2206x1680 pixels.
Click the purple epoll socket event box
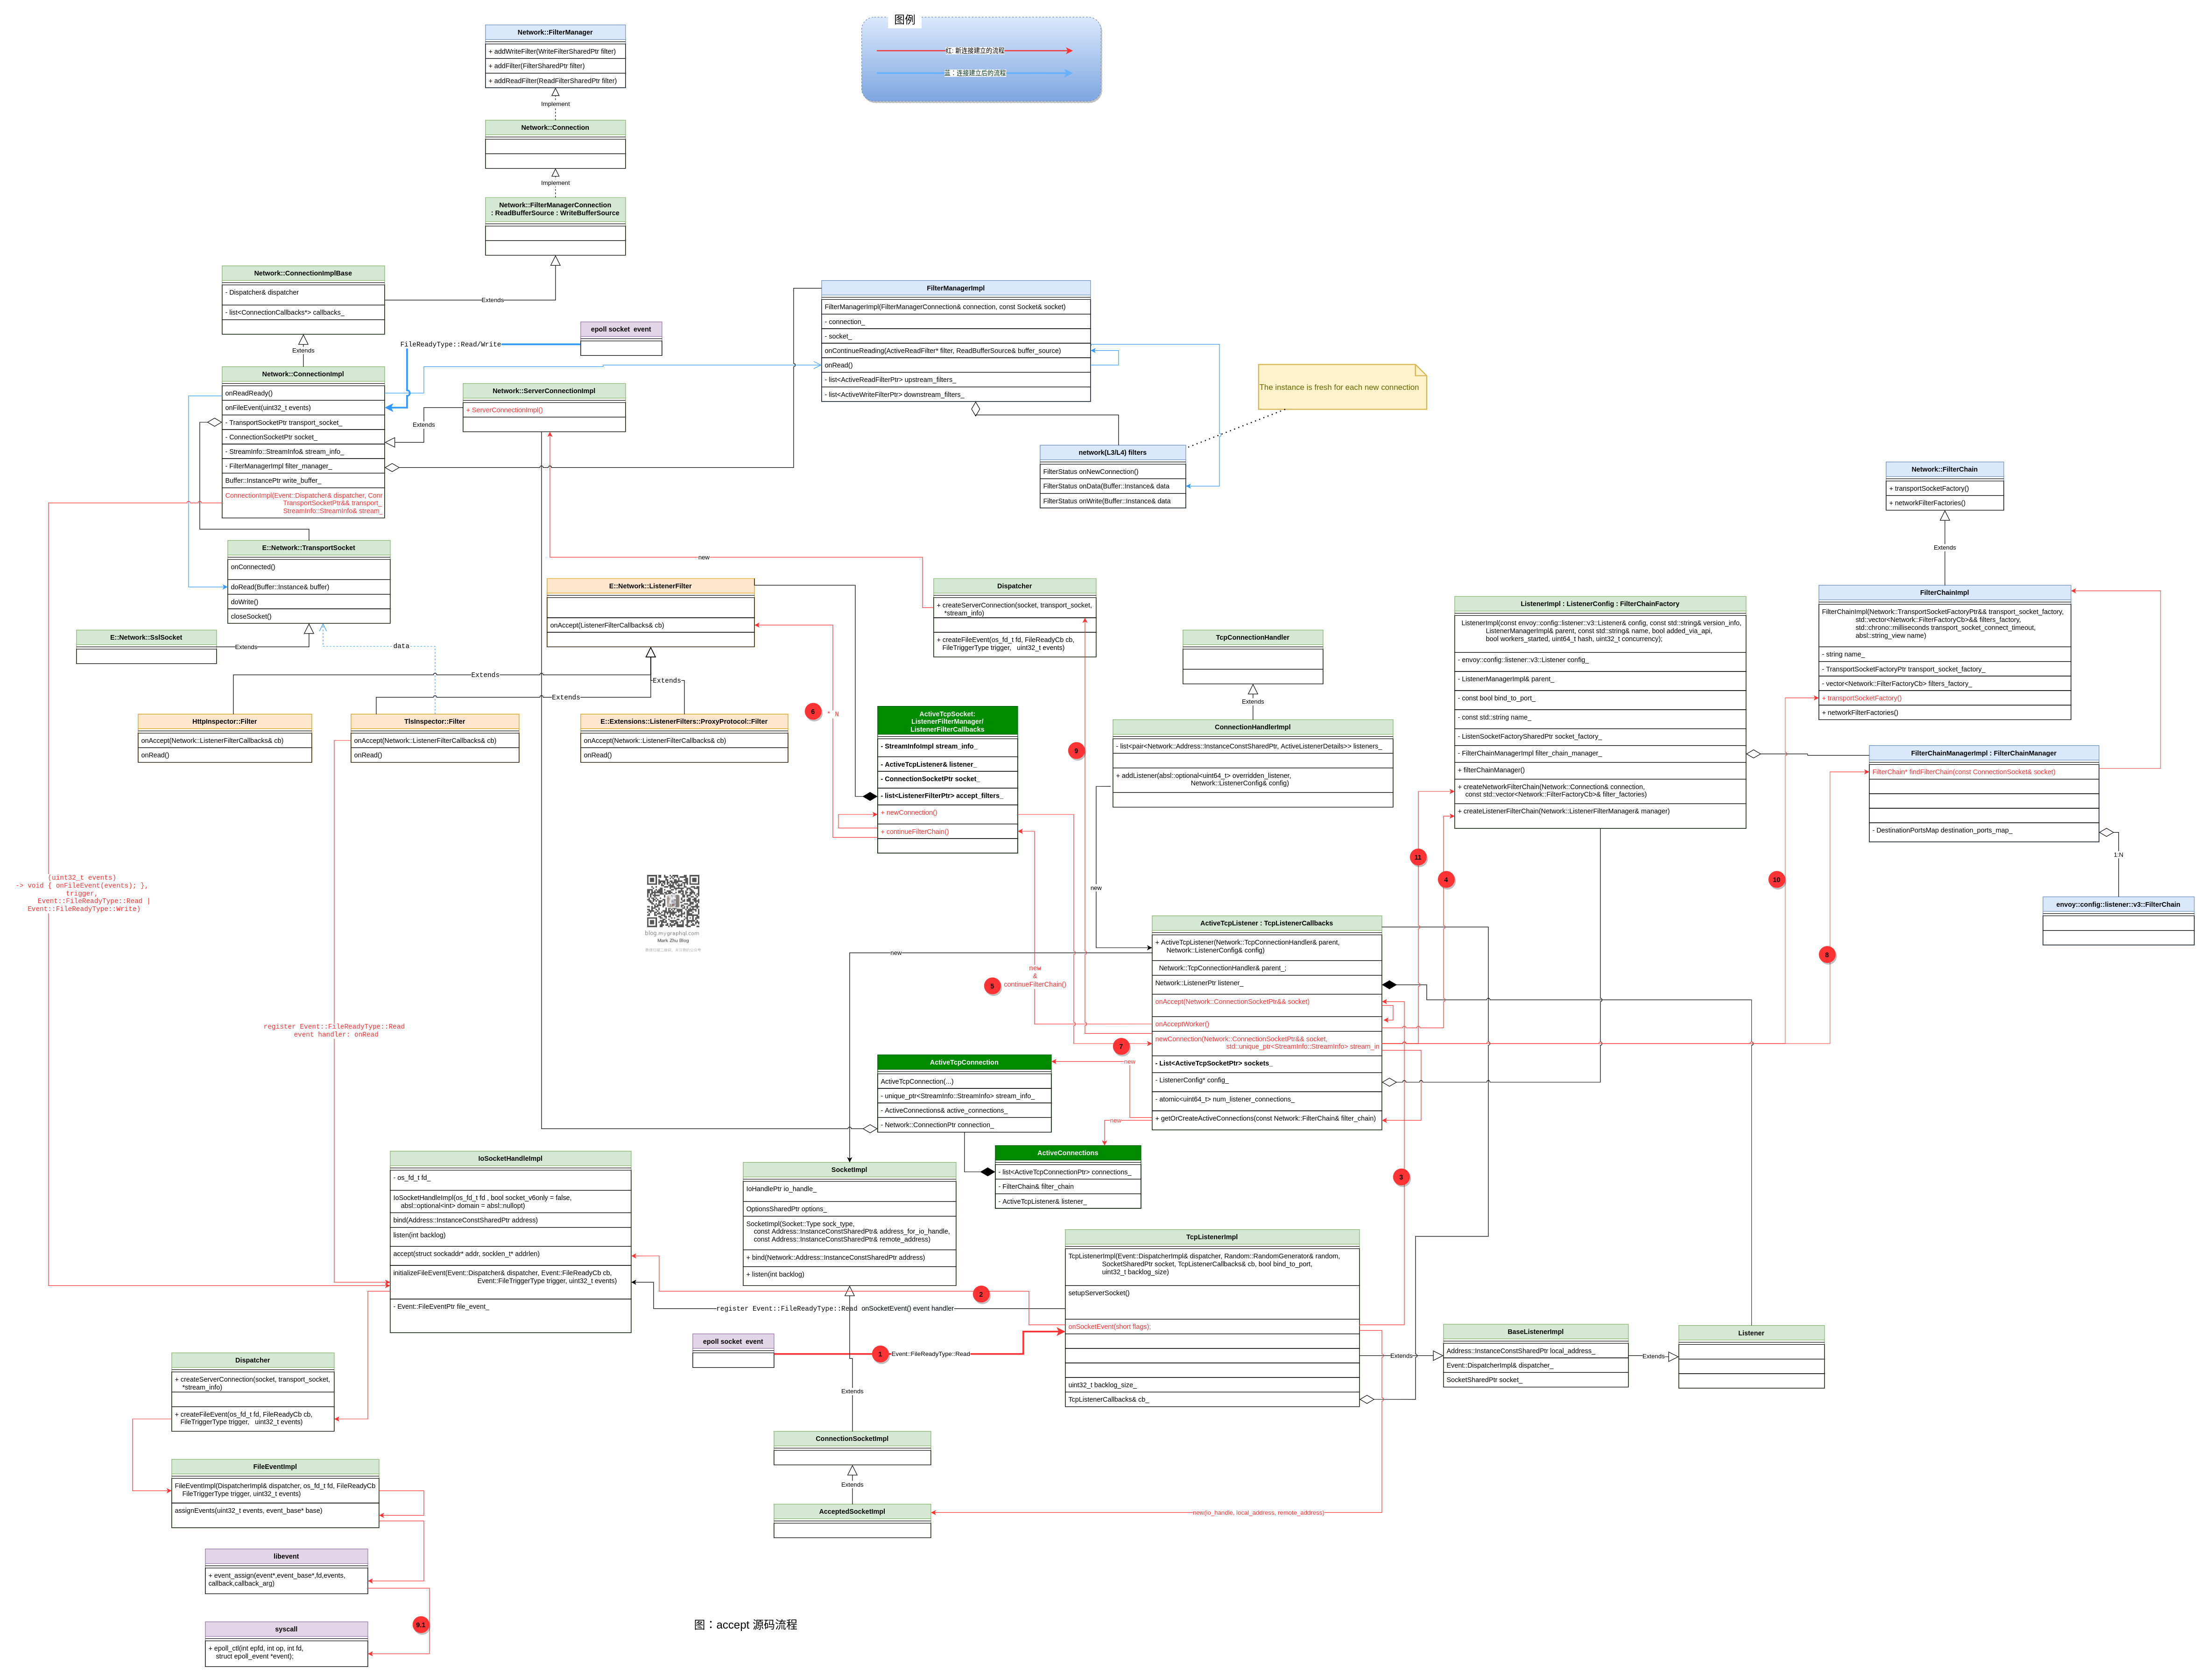coord(621,333)
